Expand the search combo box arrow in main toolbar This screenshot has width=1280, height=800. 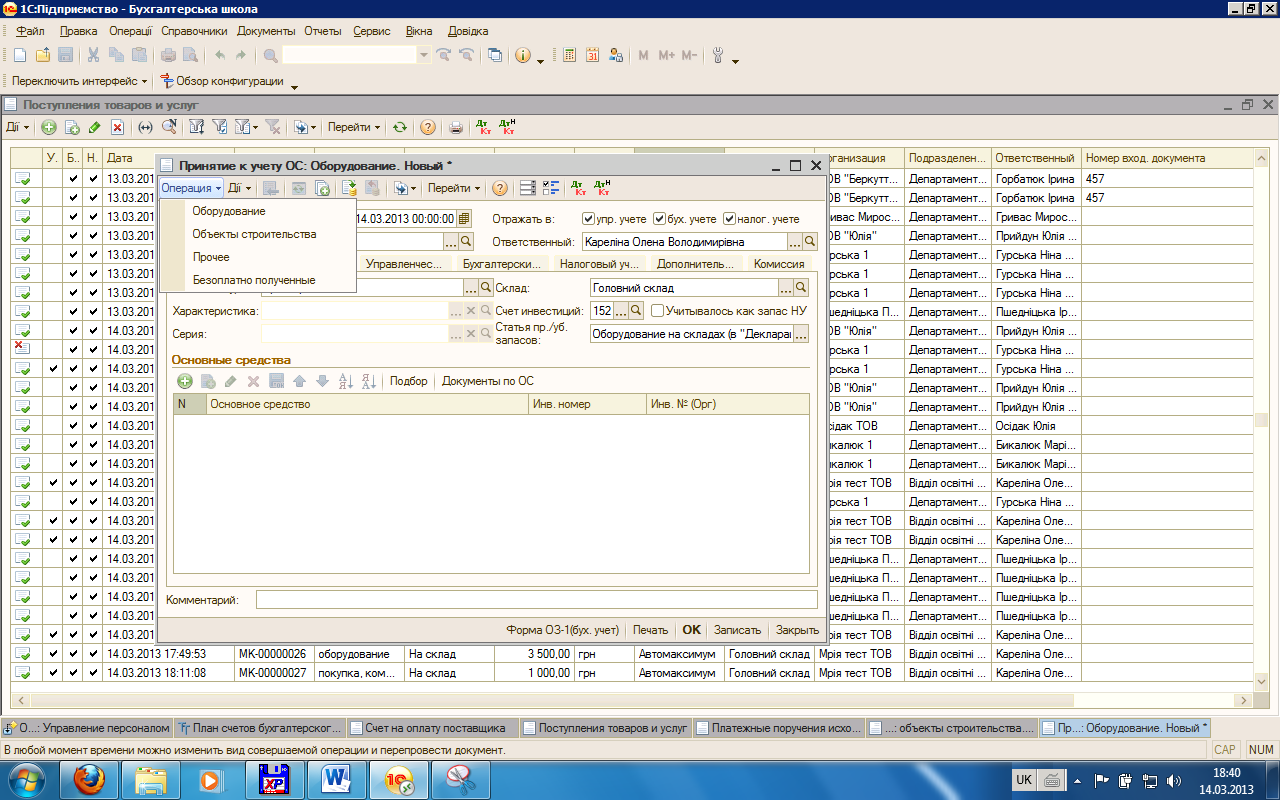point(424,56)
